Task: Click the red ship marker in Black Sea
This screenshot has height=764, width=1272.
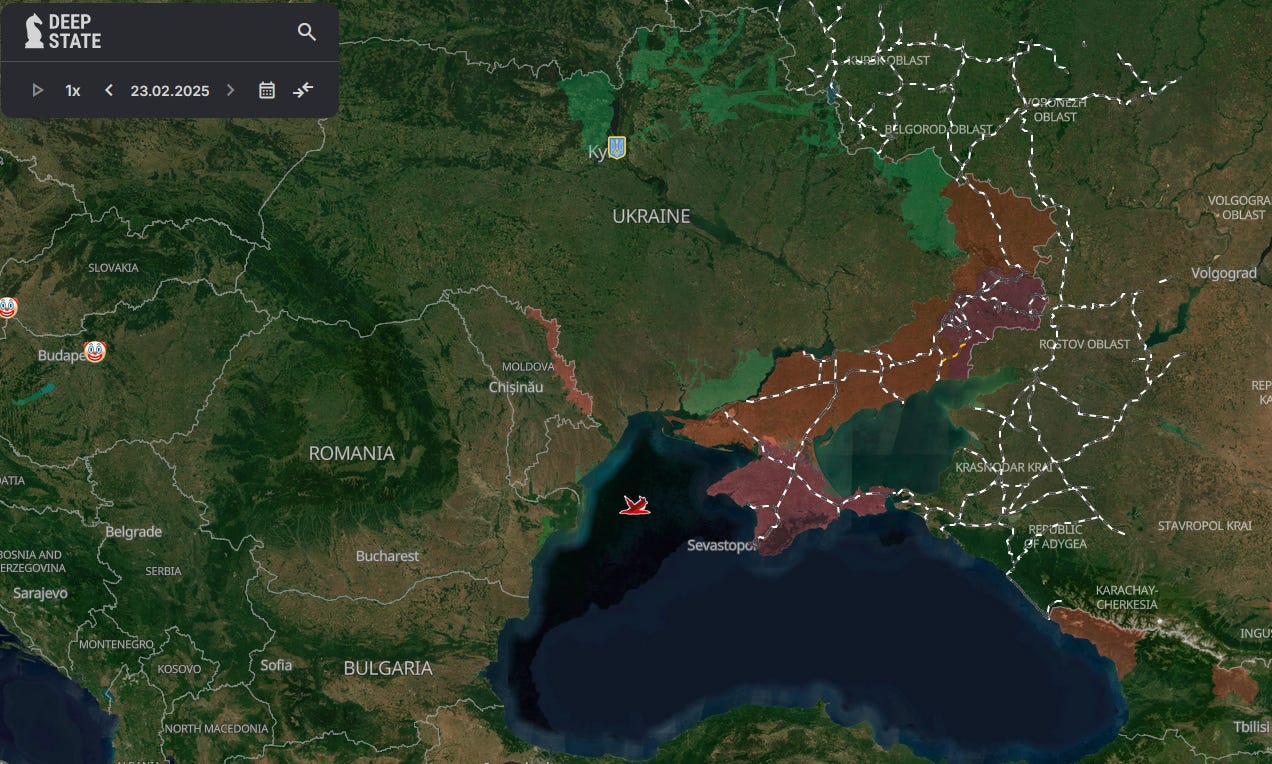Action: coord(634,505)
